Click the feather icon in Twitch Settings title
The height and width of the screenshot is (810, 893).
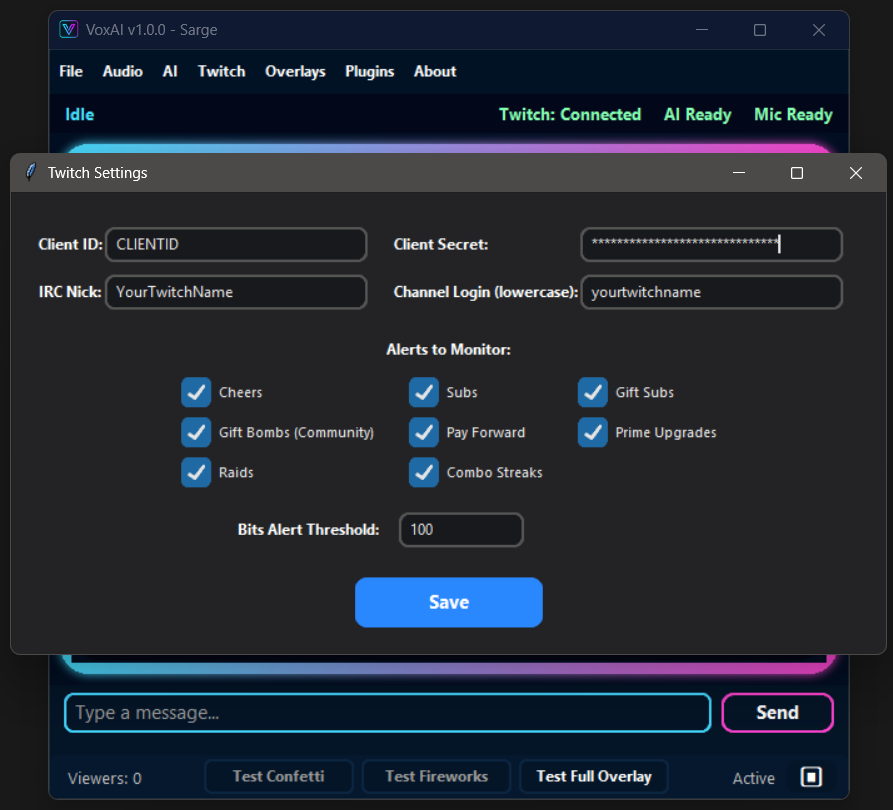click(31, 172)
